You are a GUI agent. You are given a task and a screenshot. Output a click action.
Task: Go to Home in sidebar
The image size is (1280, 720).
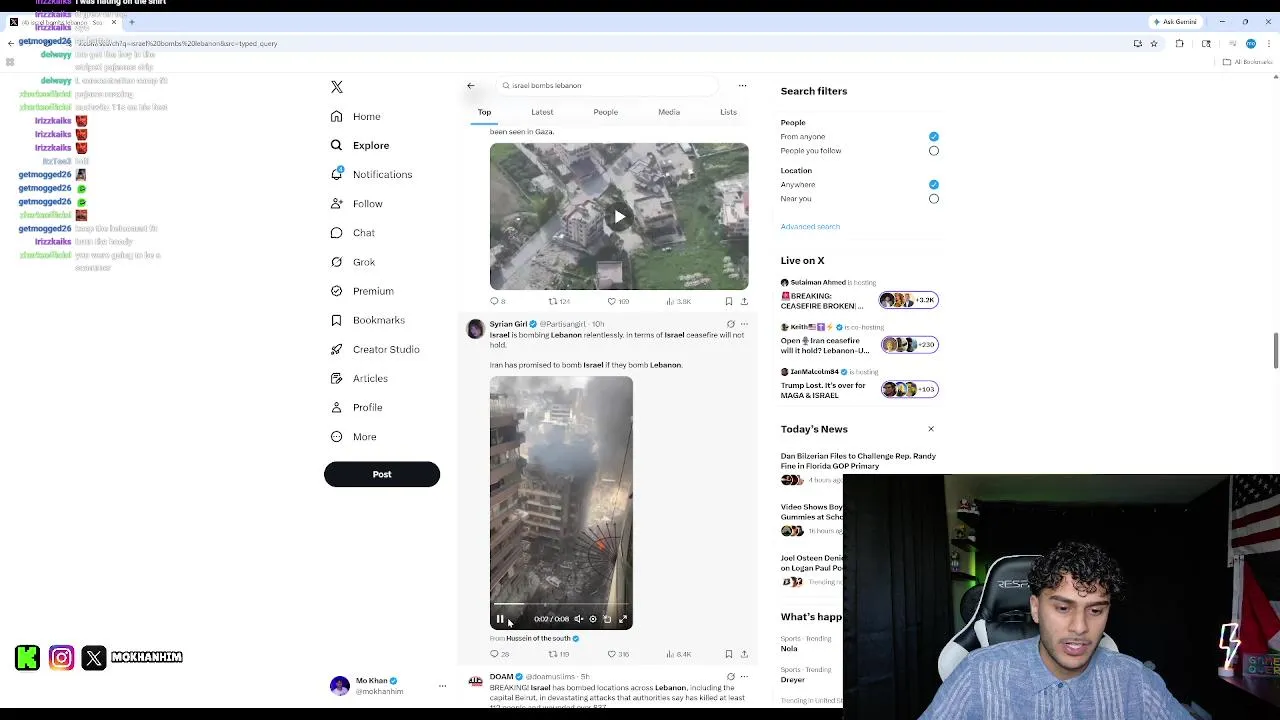tap(356, 117)
